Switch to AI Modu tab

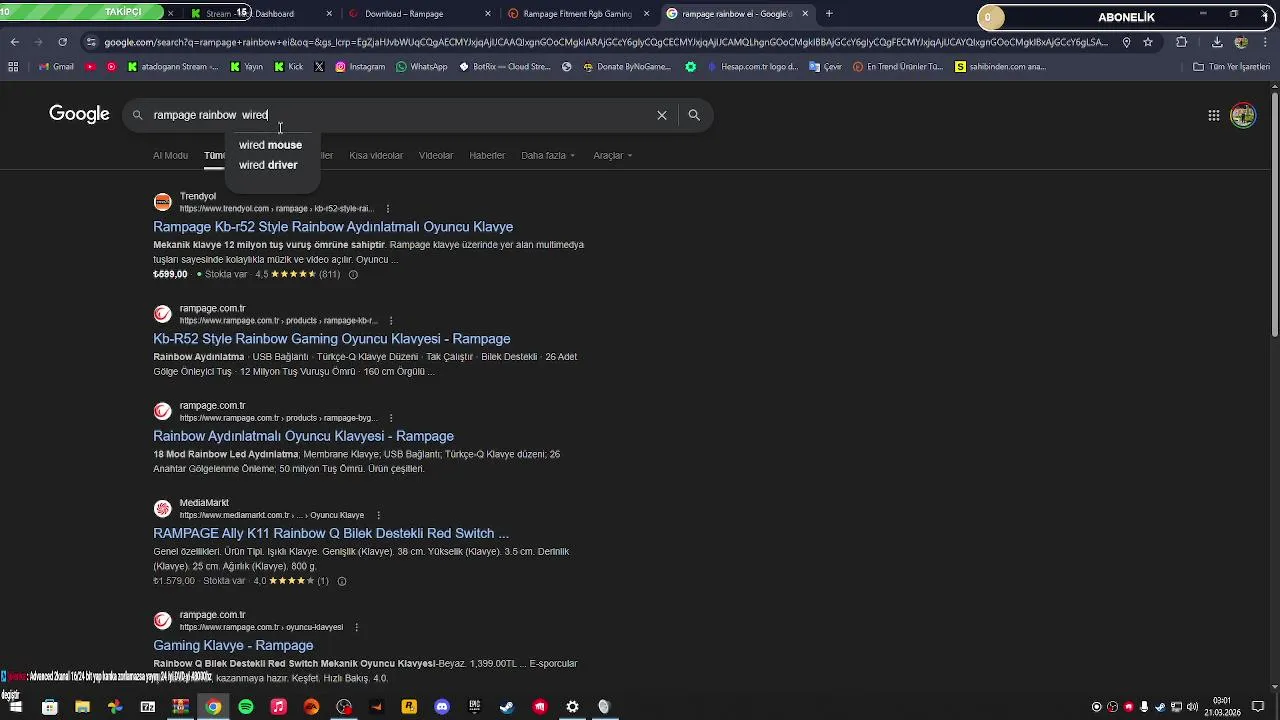coord(170,156)
